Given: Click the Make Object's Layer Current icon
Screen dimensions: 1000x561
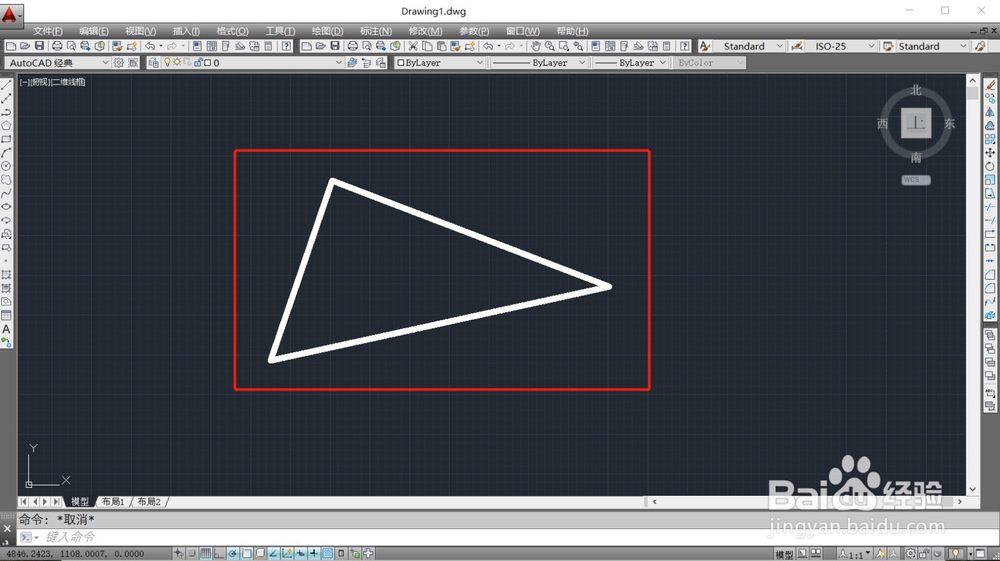Looking at the screenshot, I should pyautogui.click(x=352, y=62).
